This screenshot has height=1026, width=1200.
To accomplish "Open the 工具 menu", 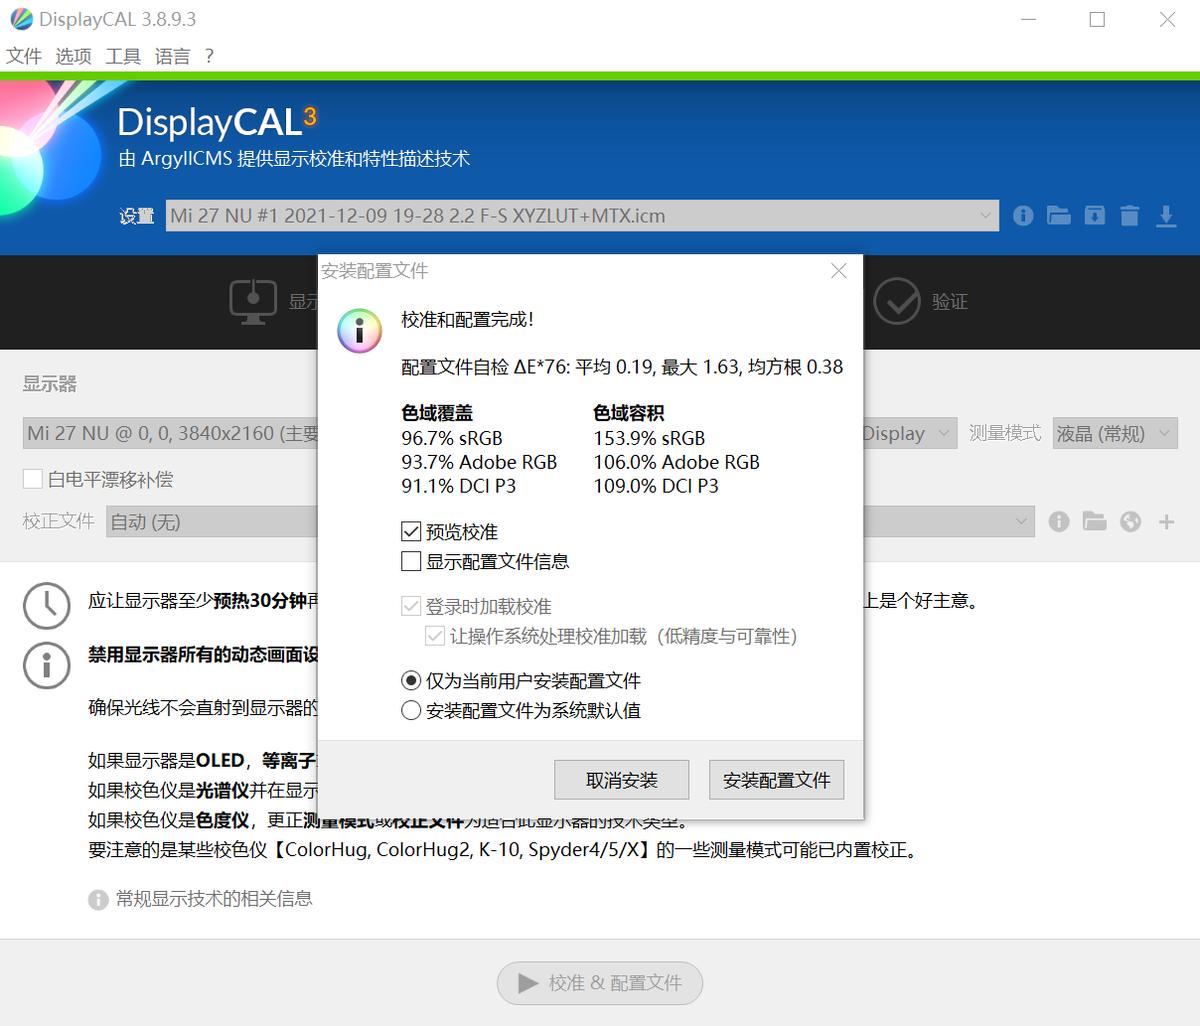I will (x=122, y=56).
